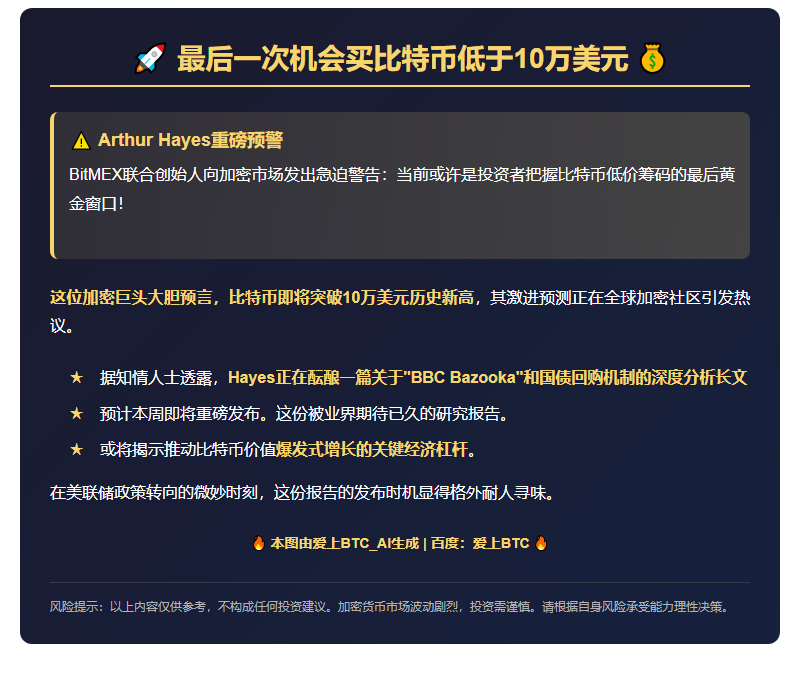Viewport: 800px width, 675px height.
Task: Click the headline 最后一次机会买比特币低于10万美元
Action: pos(403,59)
